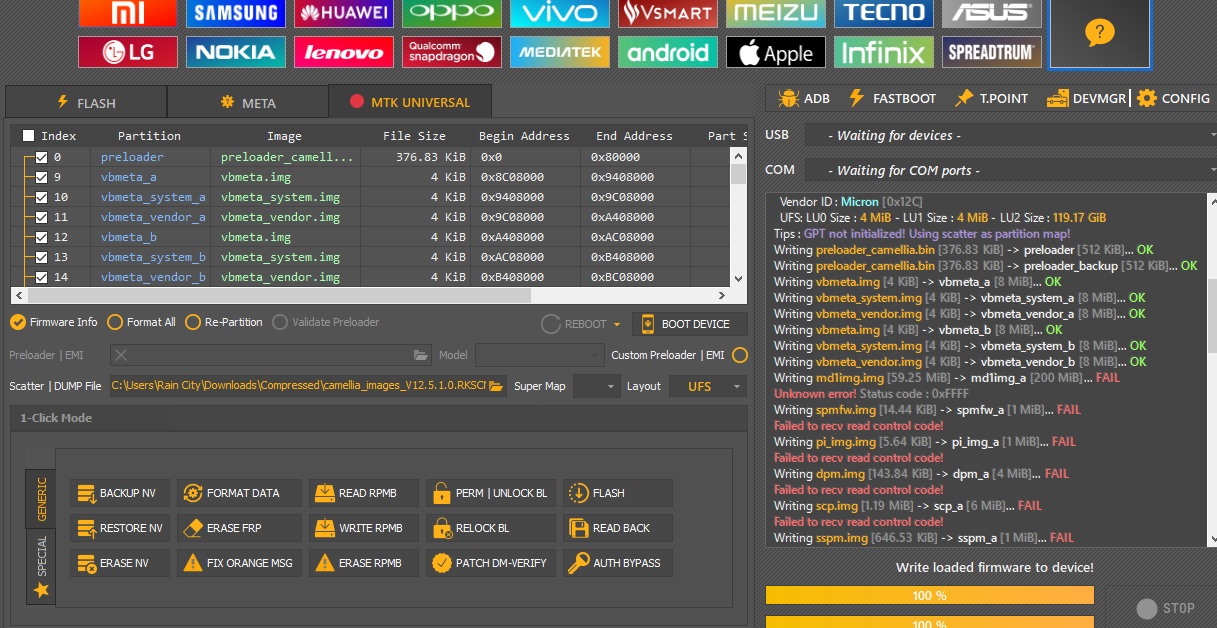This screenshot has width=1217, height=628.
Task: Open the FASTBOOT tab
Action: click(x=892, y=98)
